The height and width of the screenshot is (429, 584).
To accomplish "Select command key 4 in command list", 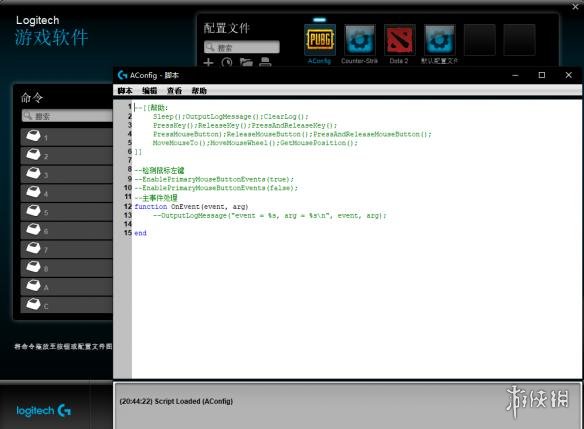I will coord(66,193).
